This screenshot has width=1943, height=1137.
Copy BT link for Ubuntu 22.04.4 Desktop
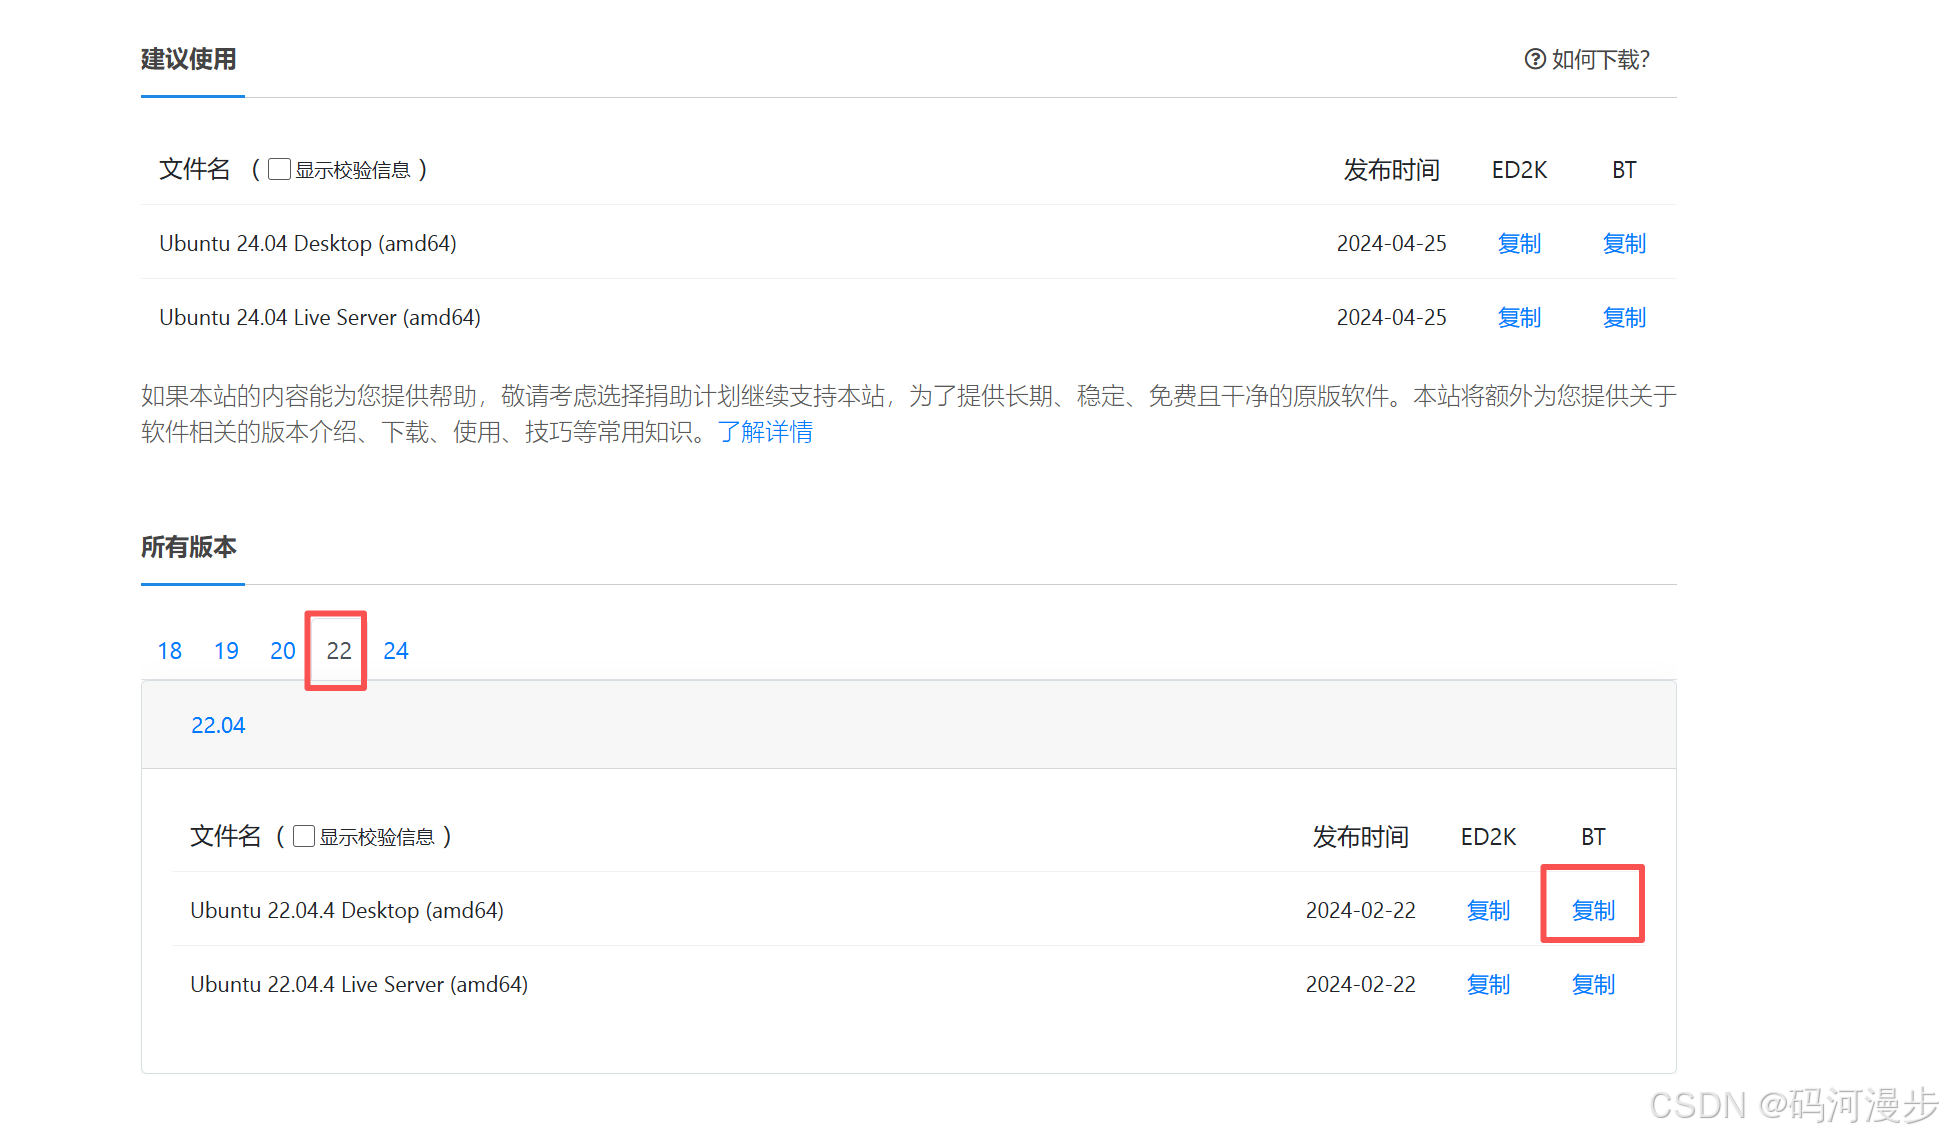click(1593, 910)
